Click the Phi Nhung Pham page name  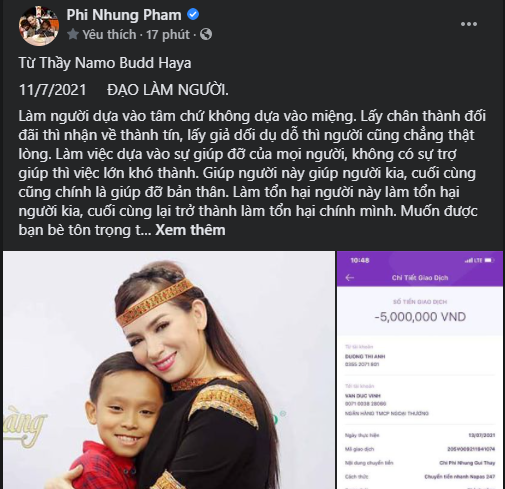(124, 15)
